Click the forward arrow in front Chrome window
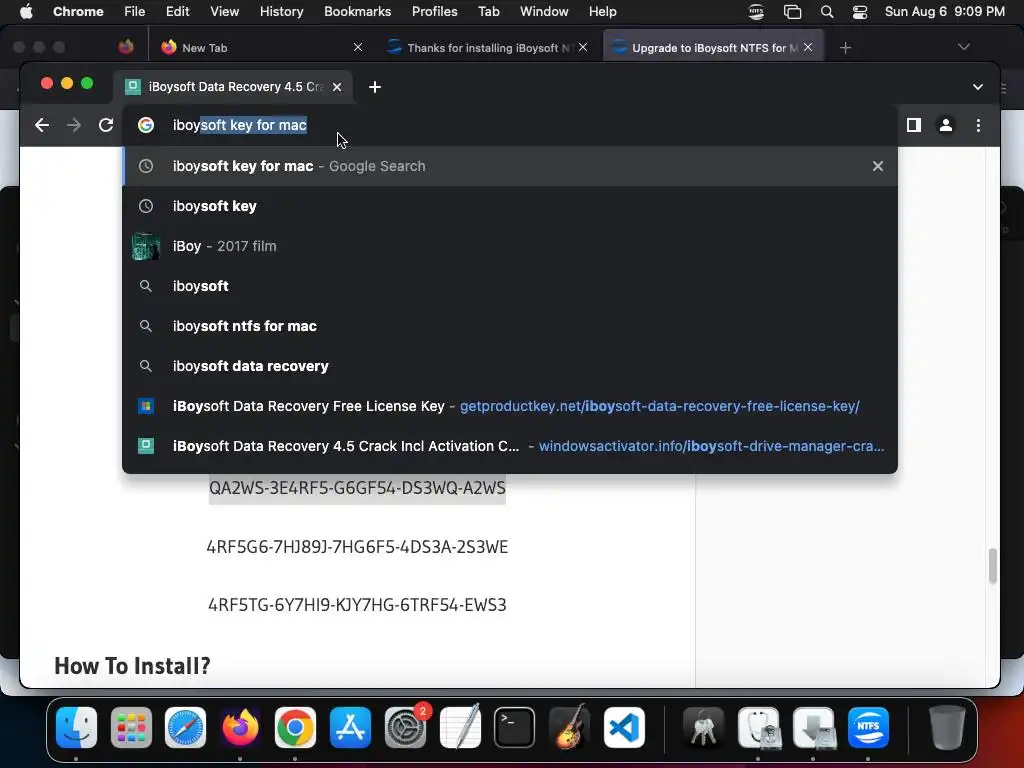Viewport: 1024px width, 768px height. tap(74, 125)
